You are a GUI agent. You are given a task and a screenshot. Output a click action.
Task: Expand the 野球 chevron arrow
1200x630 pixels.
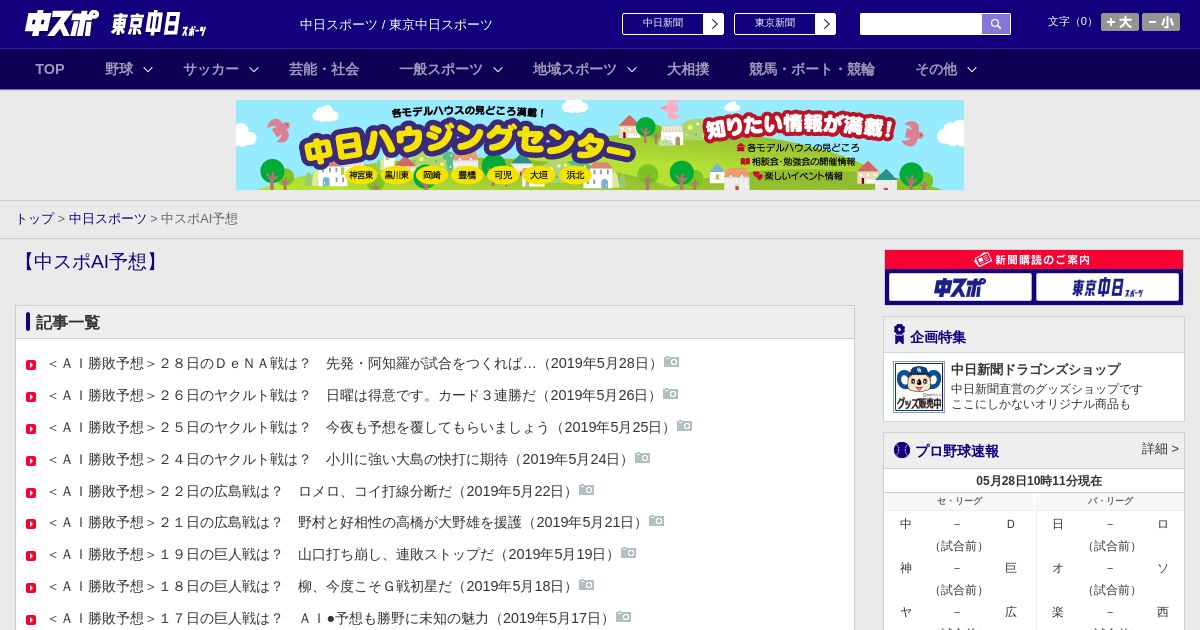pyautogui.click(x=148, y=69)
